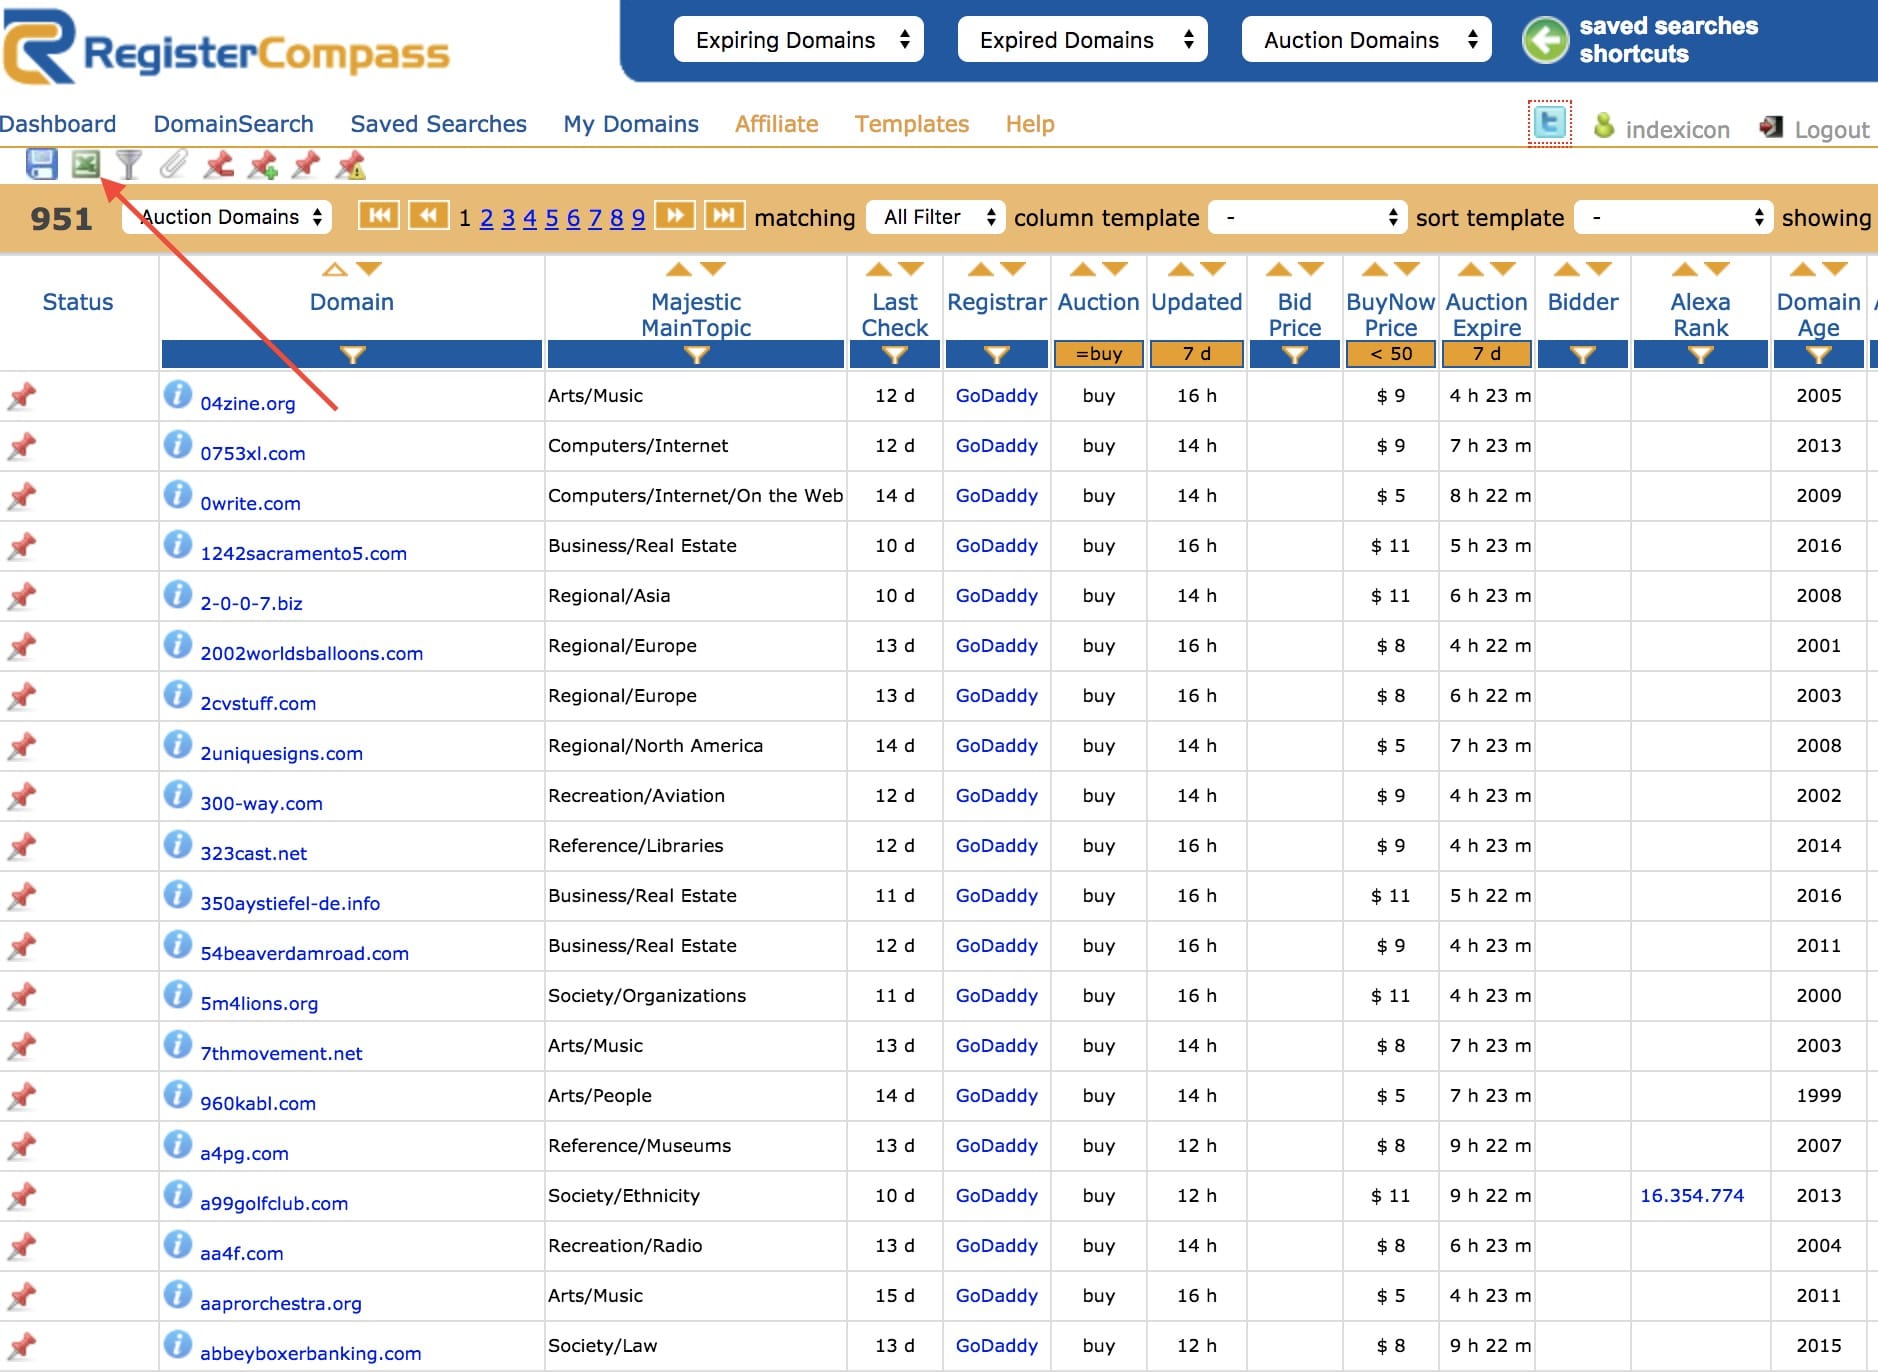Open the All Filter dropdown
1878x1372 pixels.
pos(935,217)
